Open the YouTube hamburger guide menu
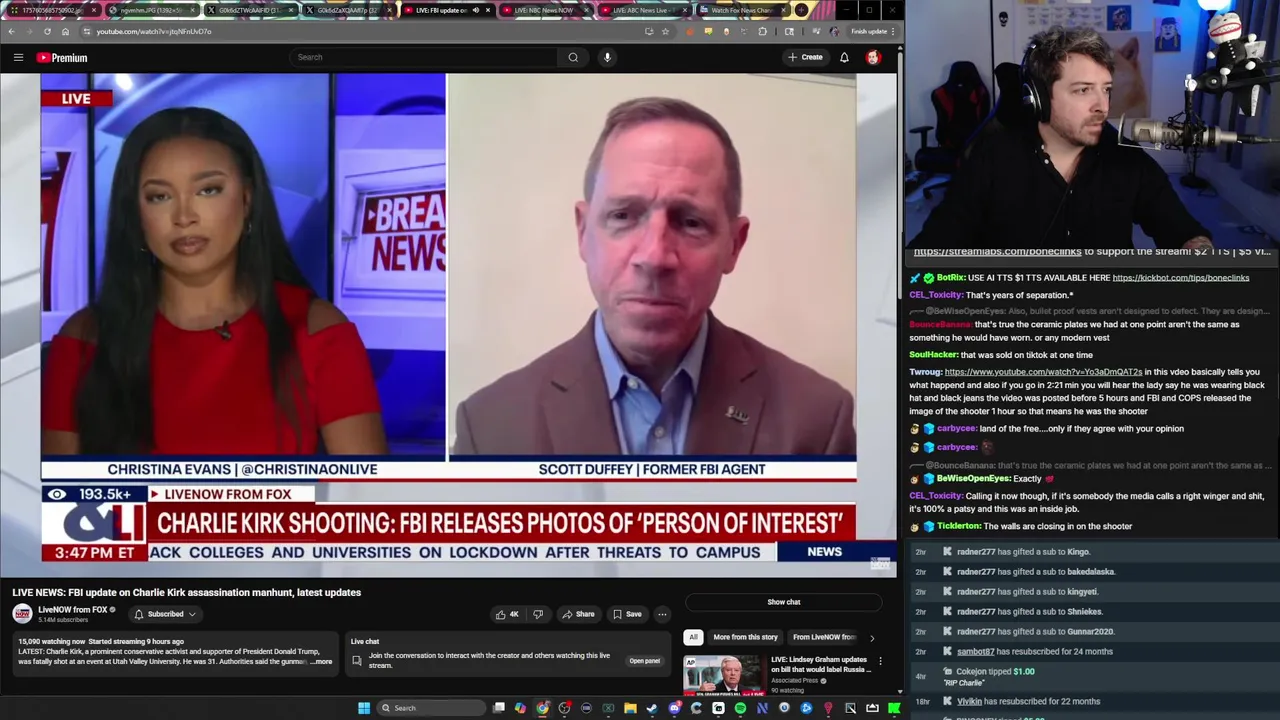Viewport: 1280px width, 720px height. click(x=18, y=57)
